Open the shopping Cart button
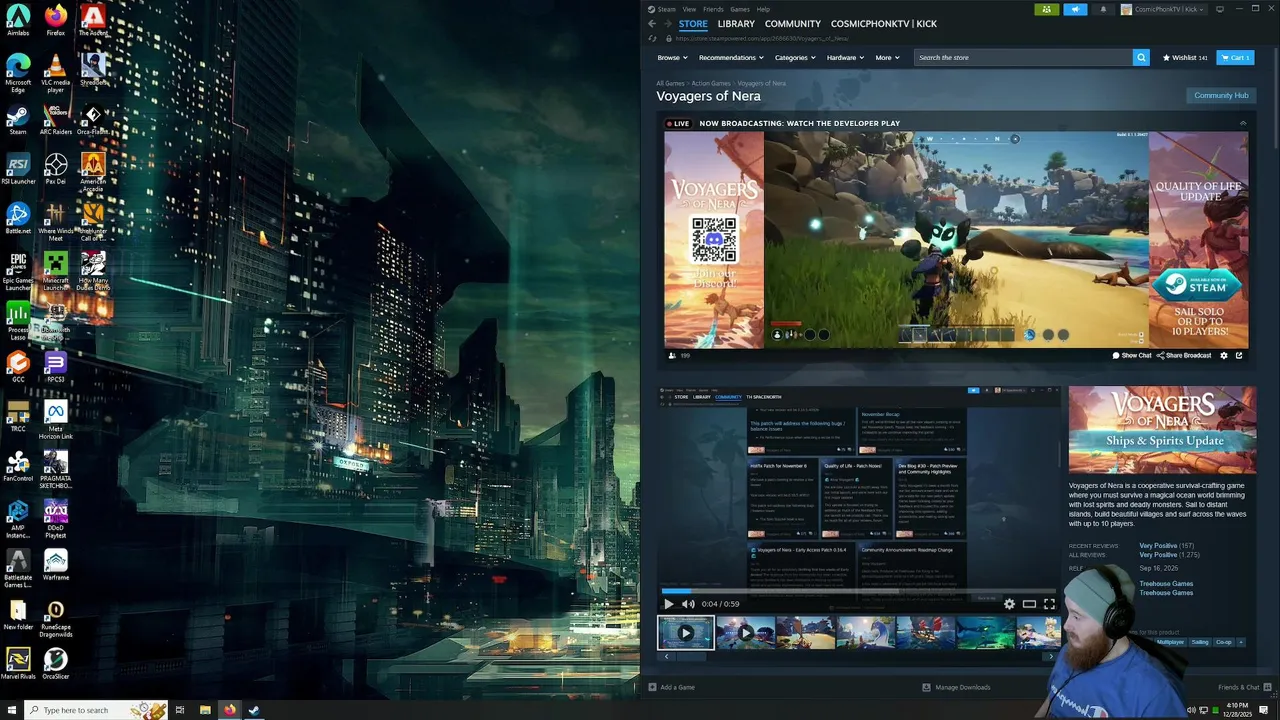The width and height of the screenshot is (1280, 720). (1235, 57)
